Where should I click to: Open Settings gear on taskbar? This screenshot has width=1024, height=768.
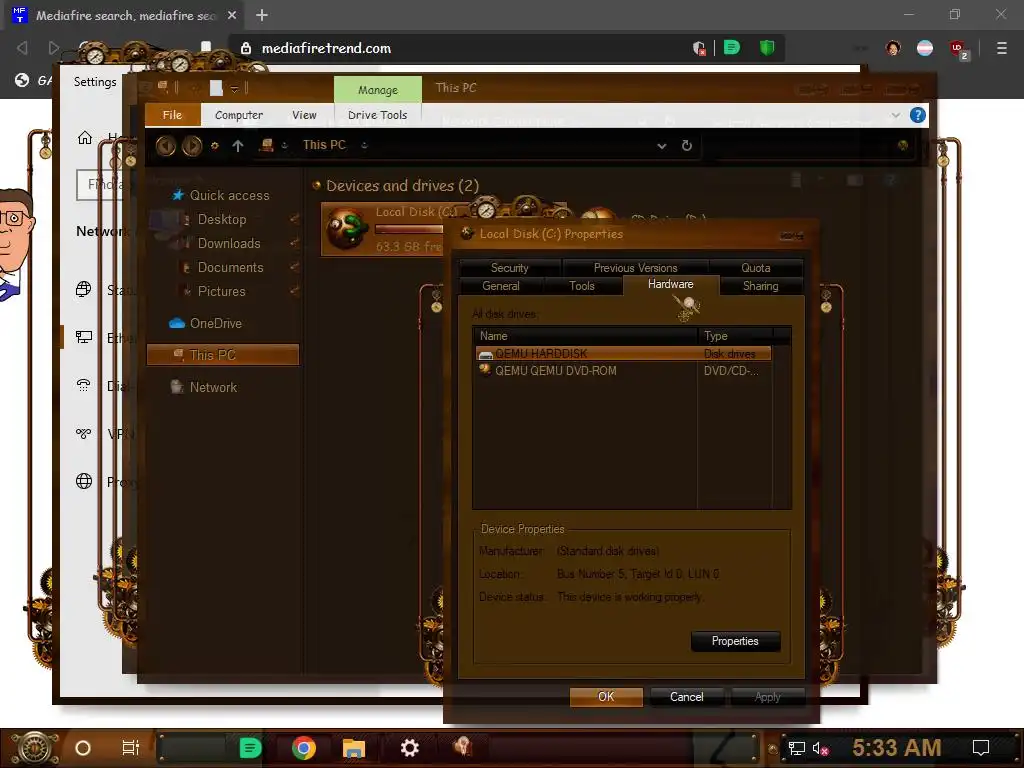(x=409, y=748)
